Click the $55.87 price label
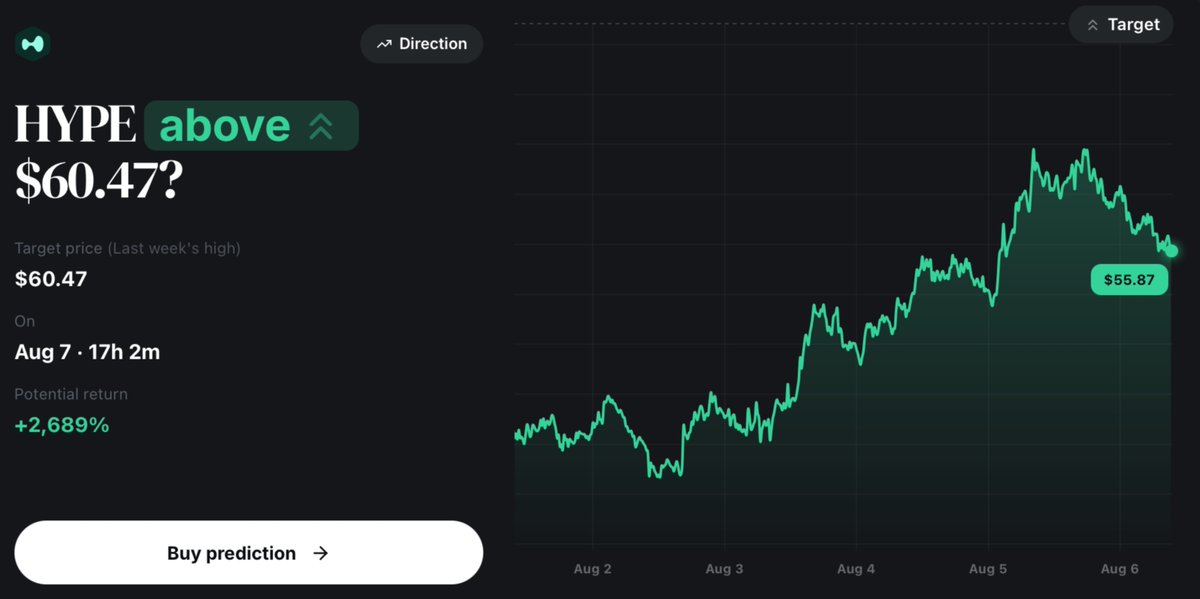Viewport: 1200px width, 599px height. tap(1129, 280)
